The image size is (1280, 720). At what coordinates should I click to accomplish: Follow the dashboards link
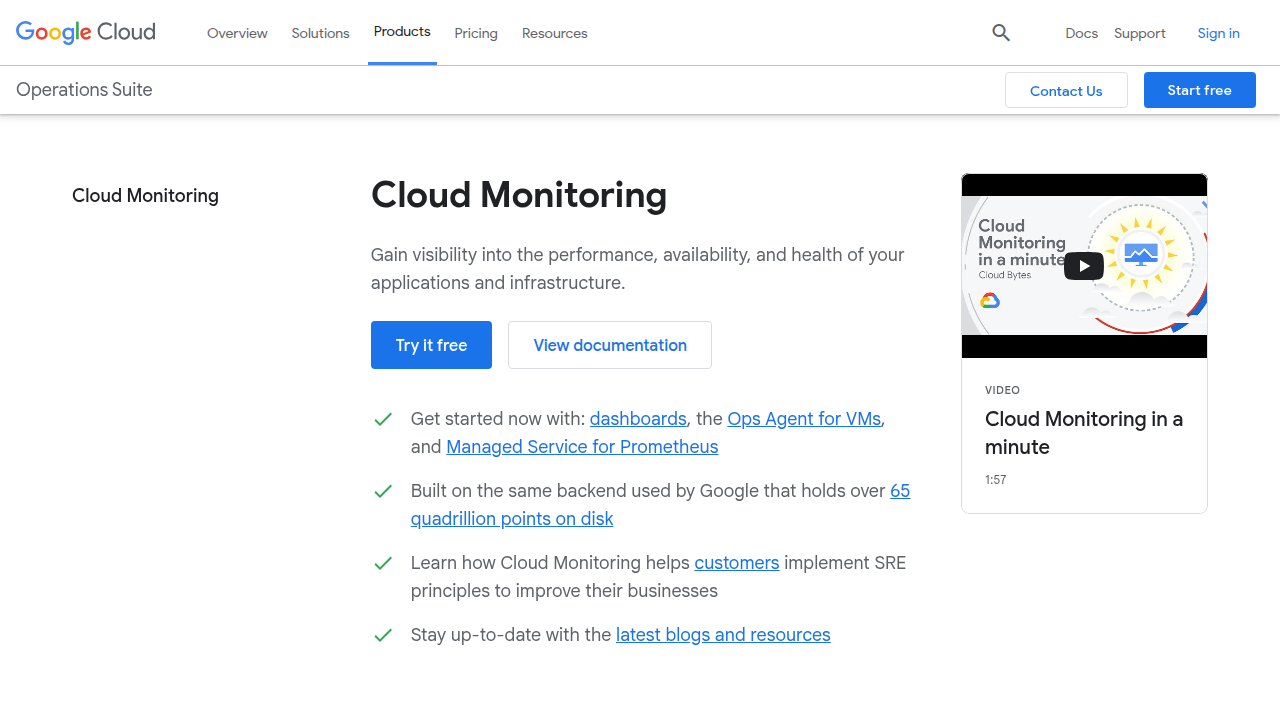pyautogui.click(x=638, y=419)
